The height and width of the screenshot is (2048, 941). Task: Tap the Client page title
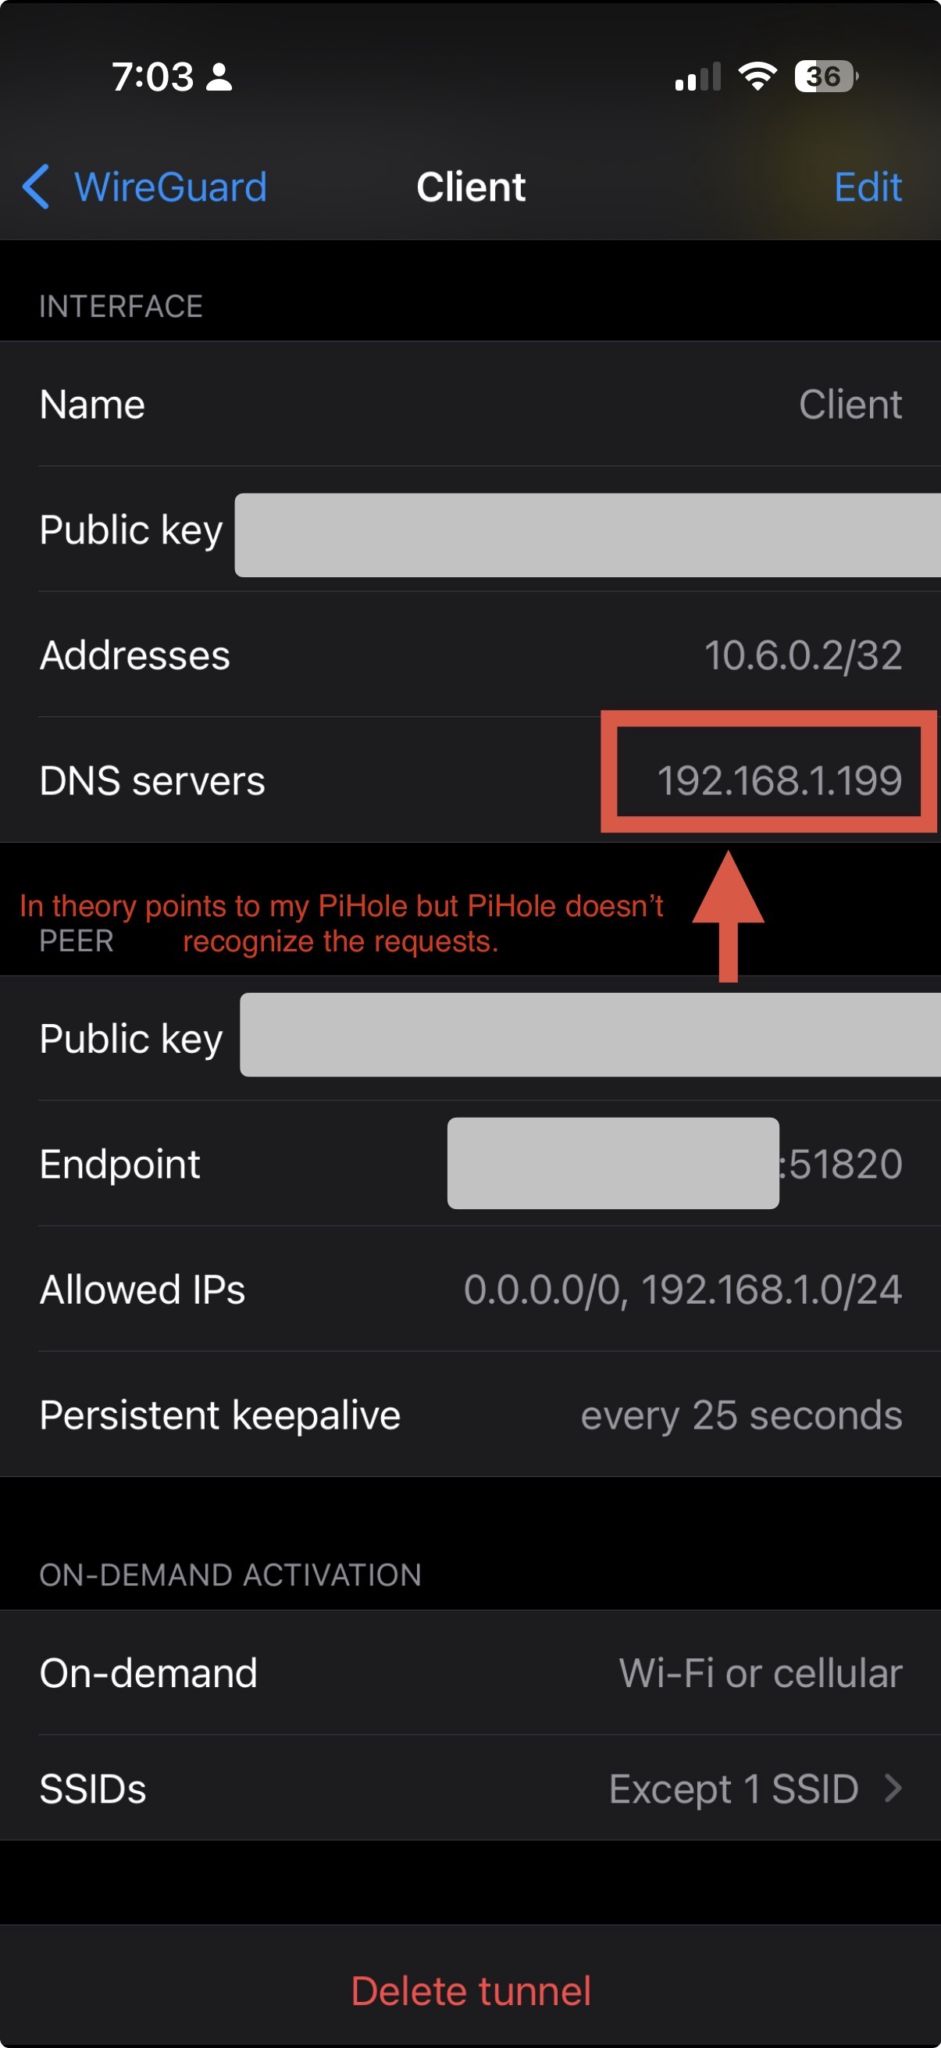tap(470, 187)
